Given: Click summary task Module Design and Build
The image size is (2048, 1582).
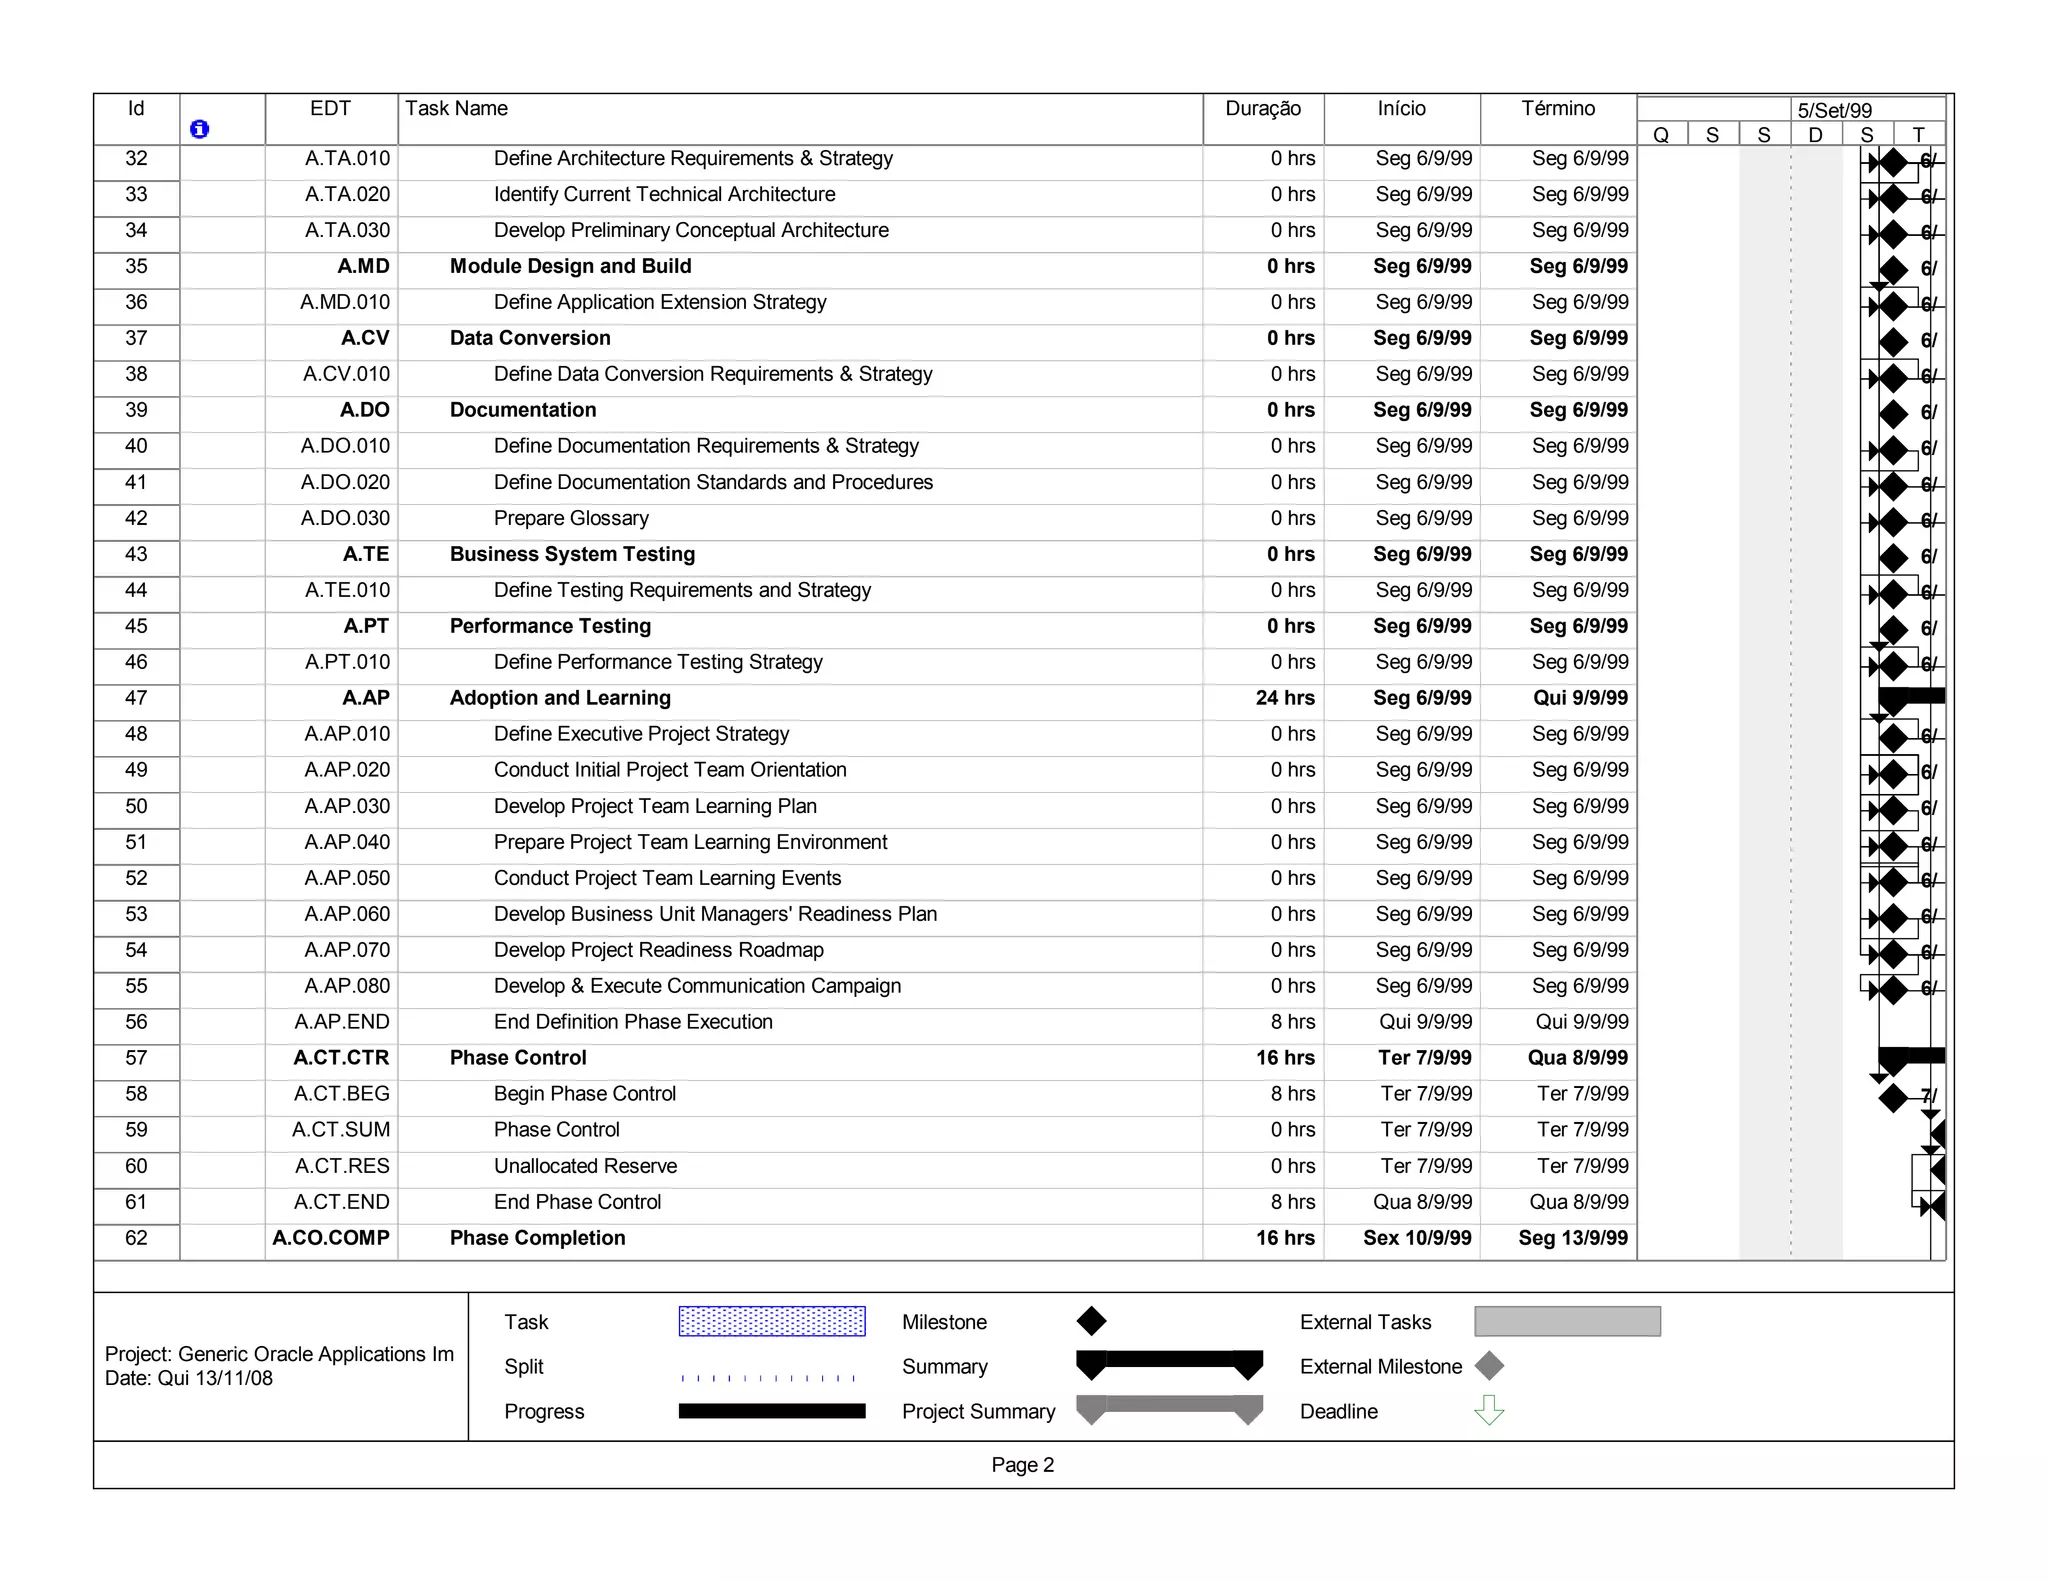Looking at the screenshot, I should click(570, 266).
